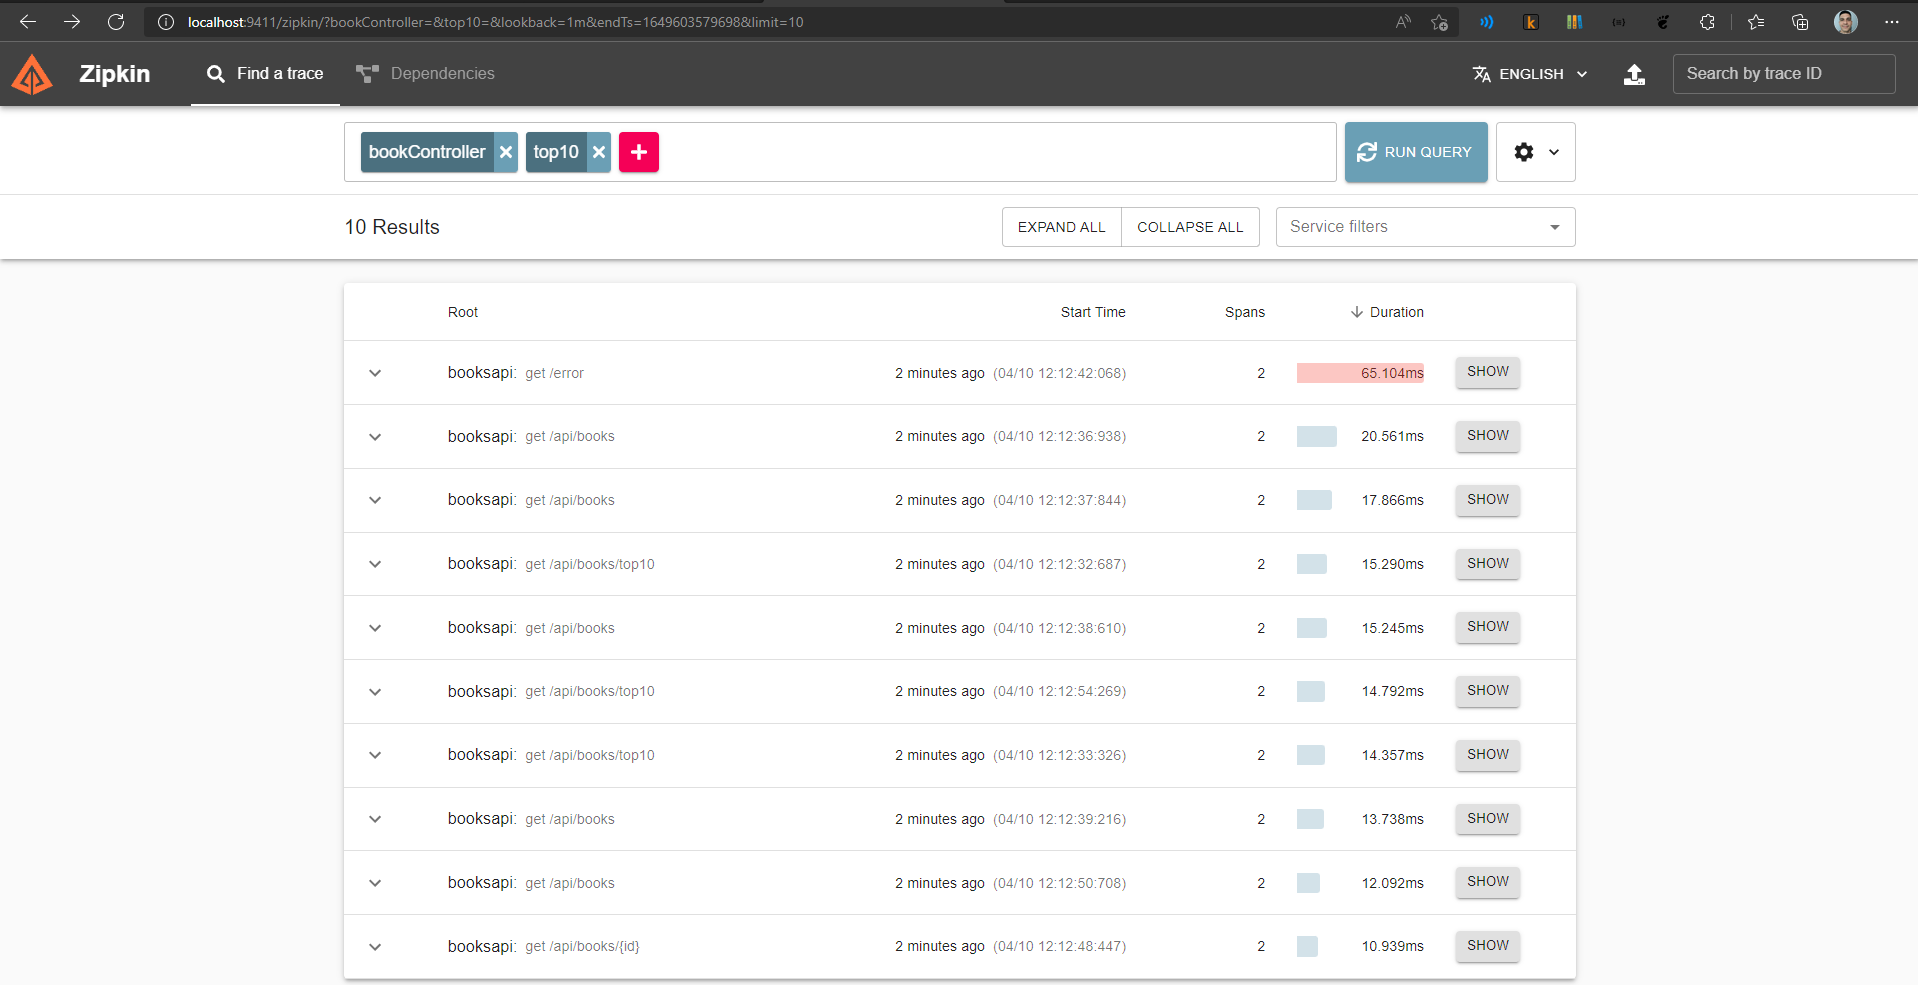This screenshot has height=985, width=1918.
Task: Open the ENGLISH language selector
Action: (x=1530, y=74)
